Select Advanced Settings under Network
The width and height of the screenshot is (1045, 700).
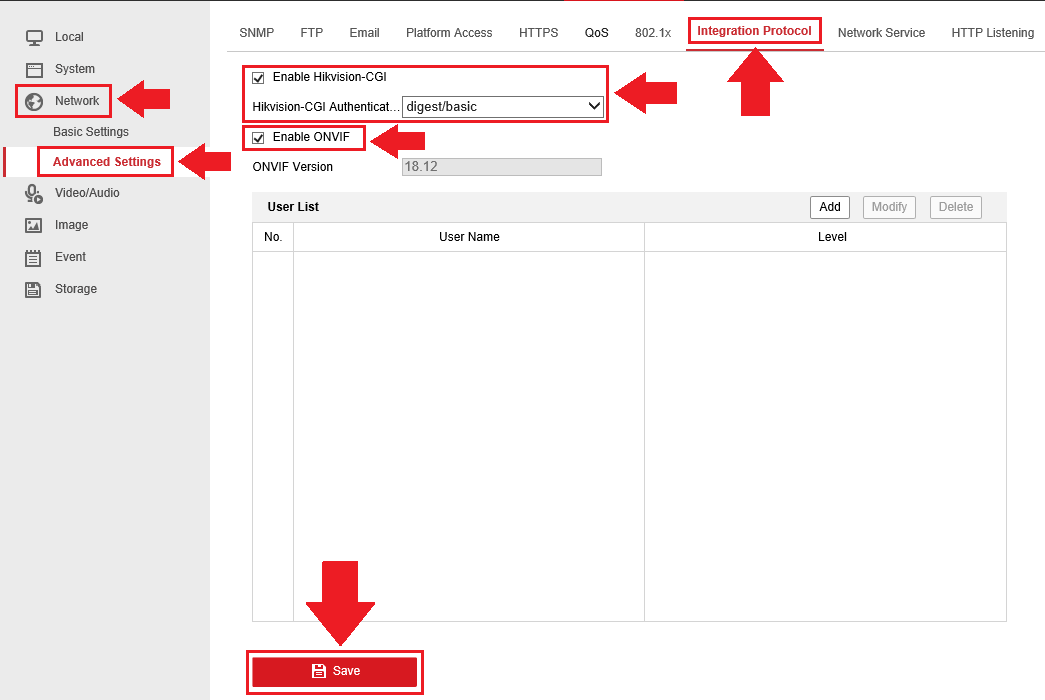(106, 162)
